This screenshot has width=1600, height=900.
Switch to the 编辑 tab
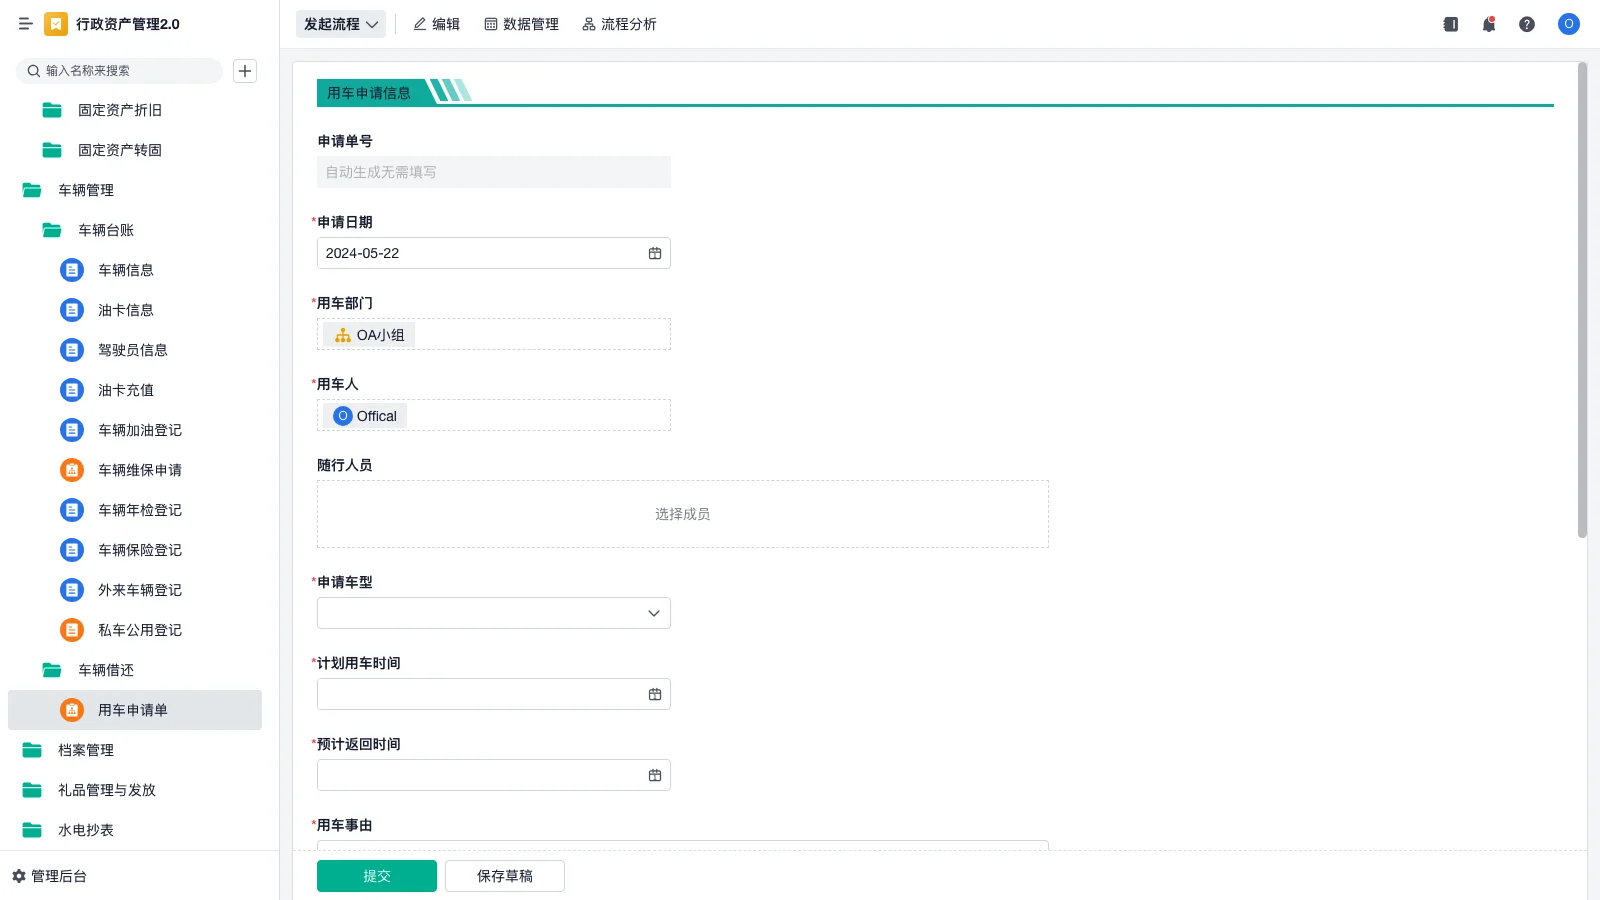(437, 24)
